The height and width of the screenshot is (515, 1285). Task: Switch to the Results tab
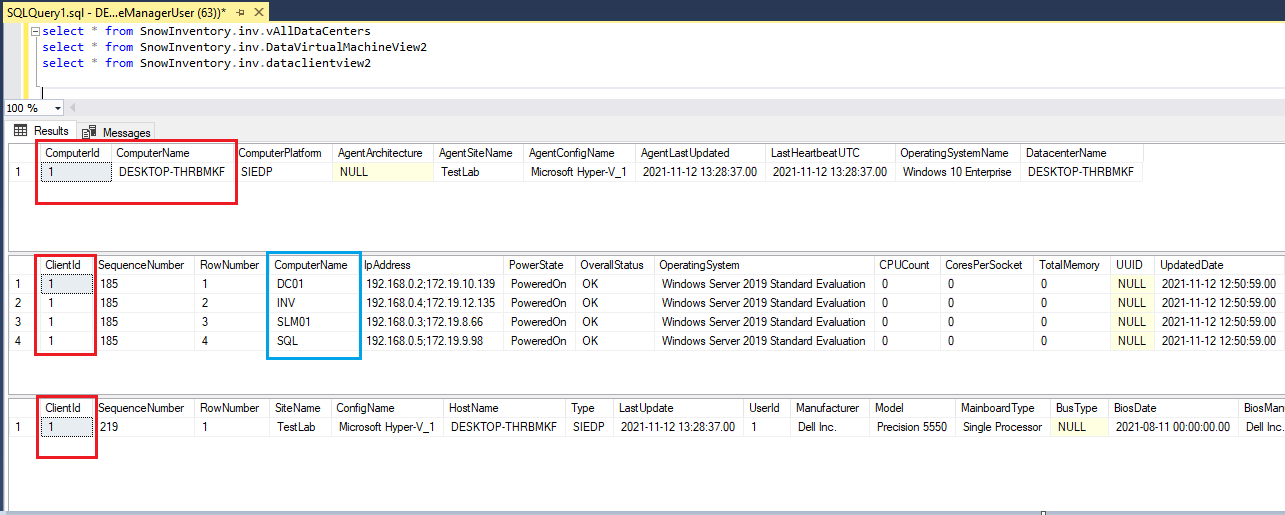(41, 131)
